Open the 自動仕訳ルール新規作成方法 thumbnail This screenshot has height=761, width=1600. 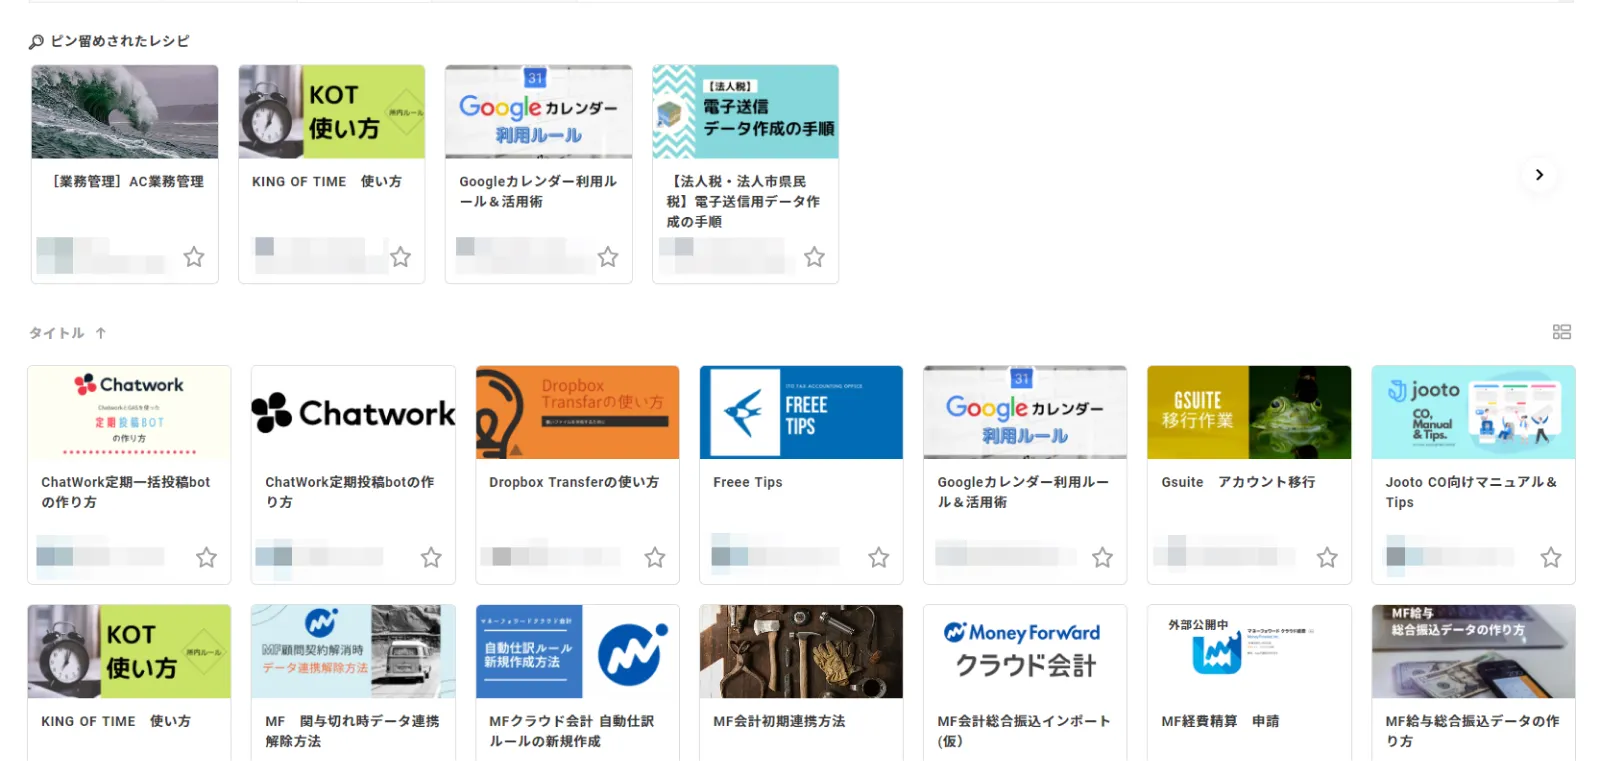coord(578,651)
